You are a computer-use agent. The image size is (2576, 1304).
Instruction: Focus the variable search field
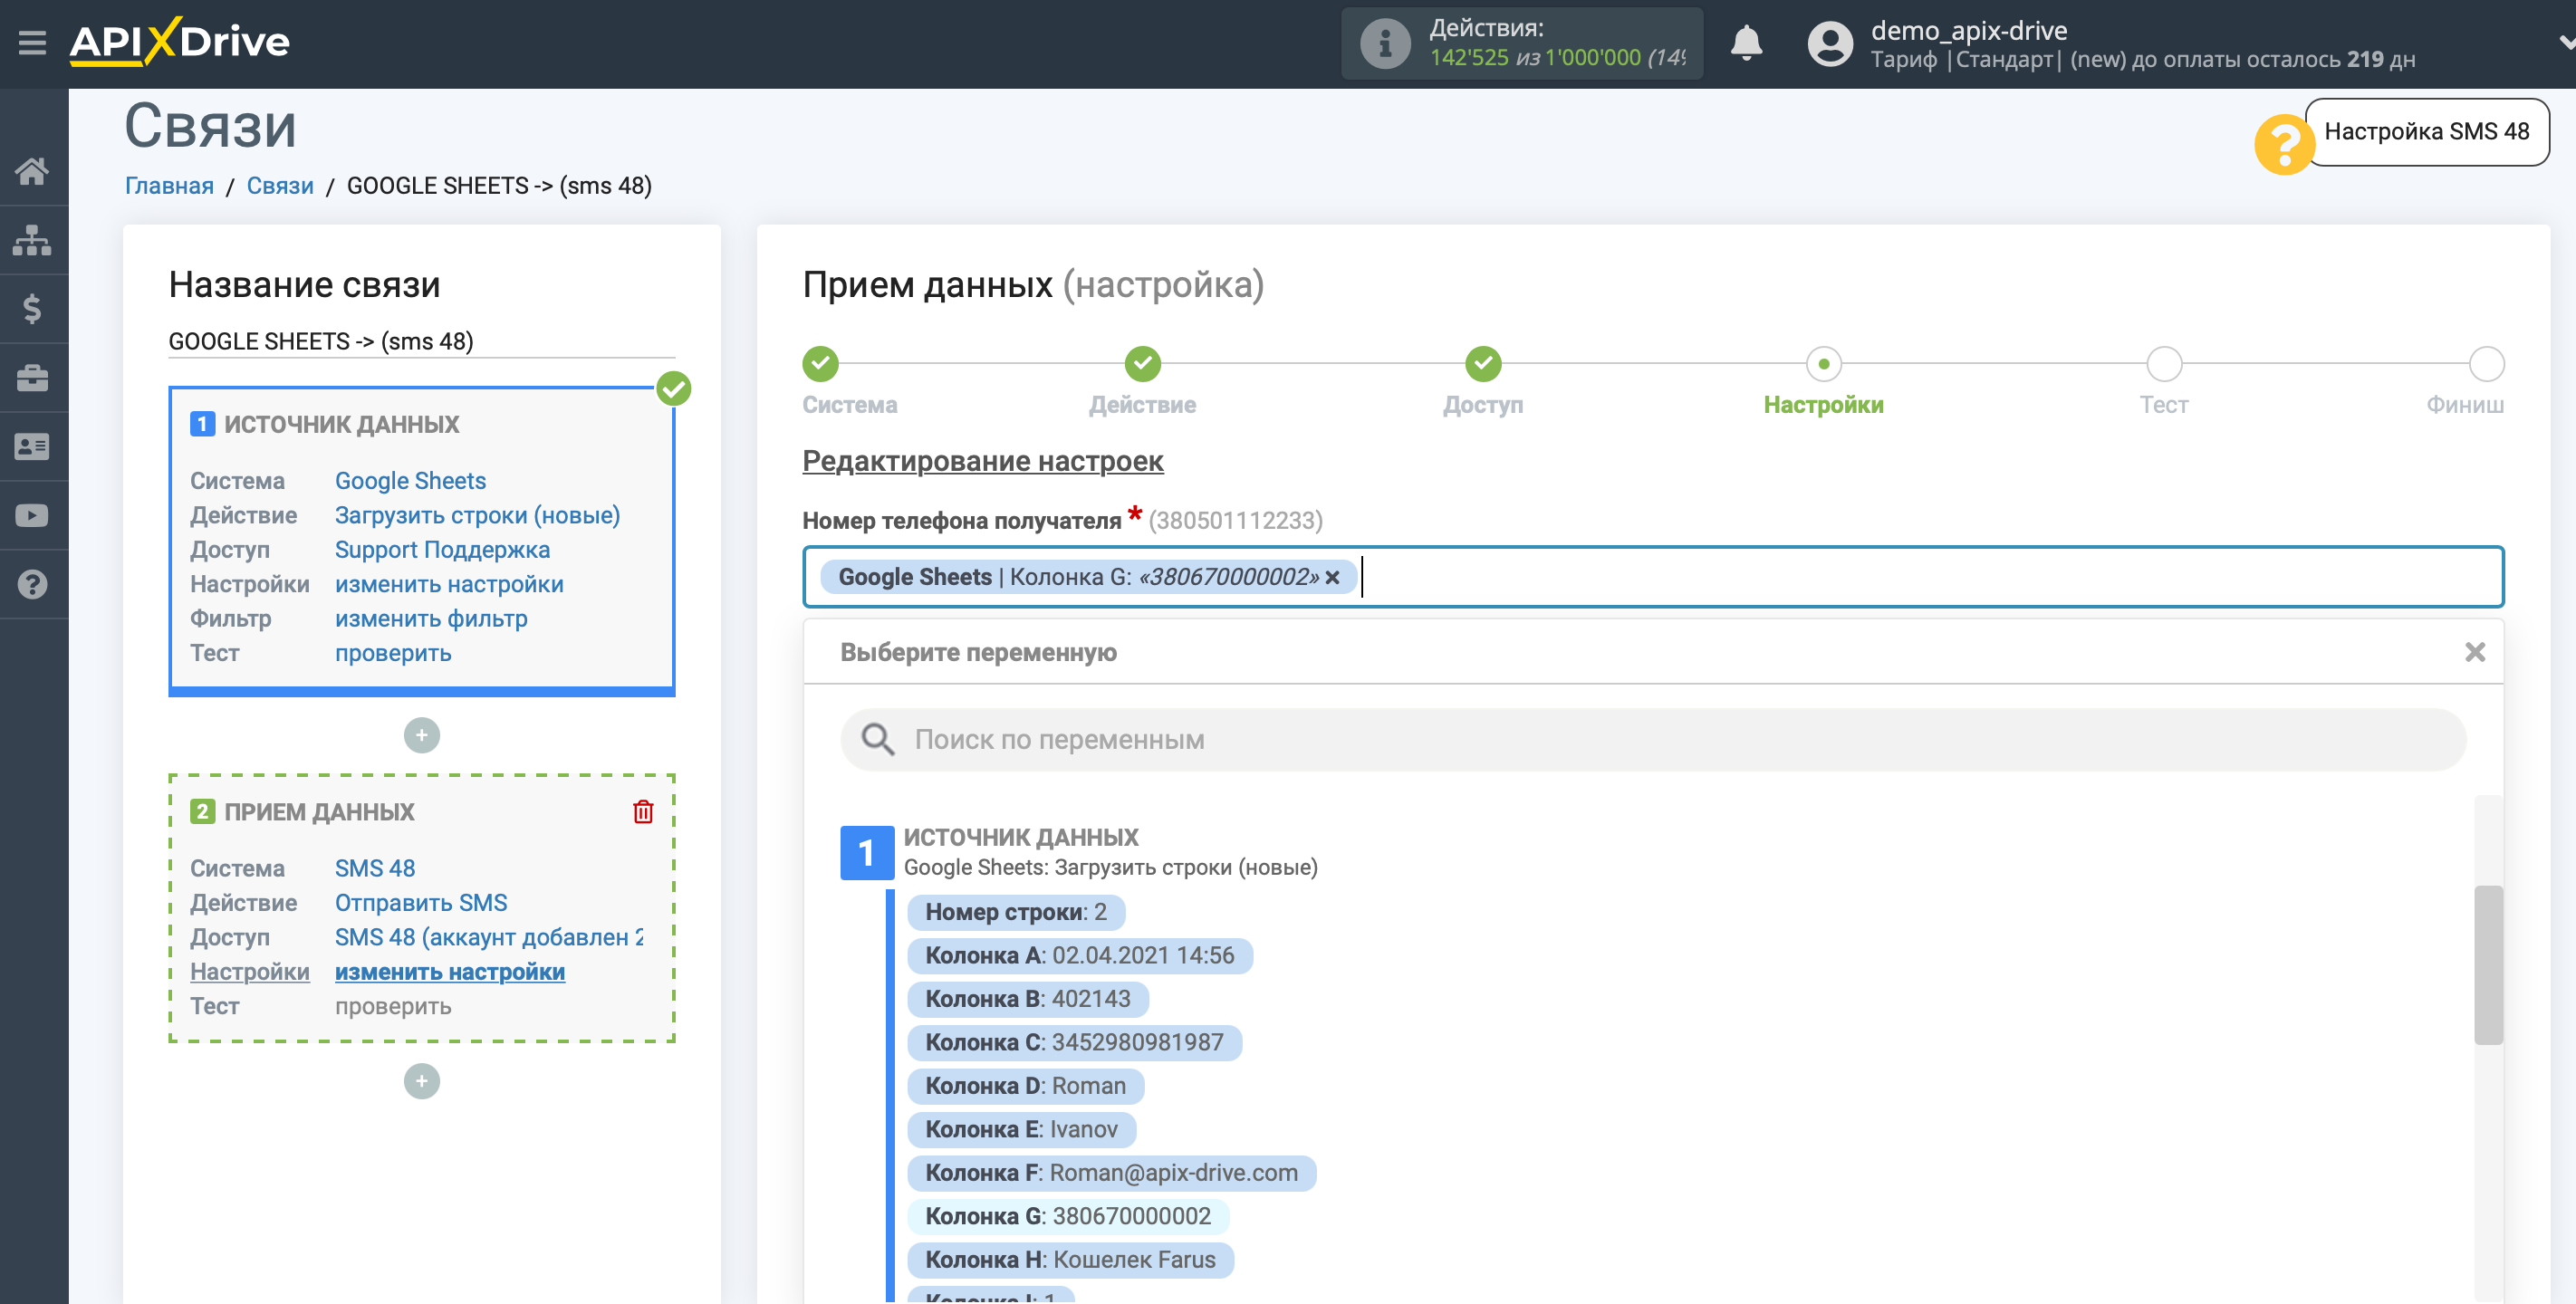(1652, 740)
